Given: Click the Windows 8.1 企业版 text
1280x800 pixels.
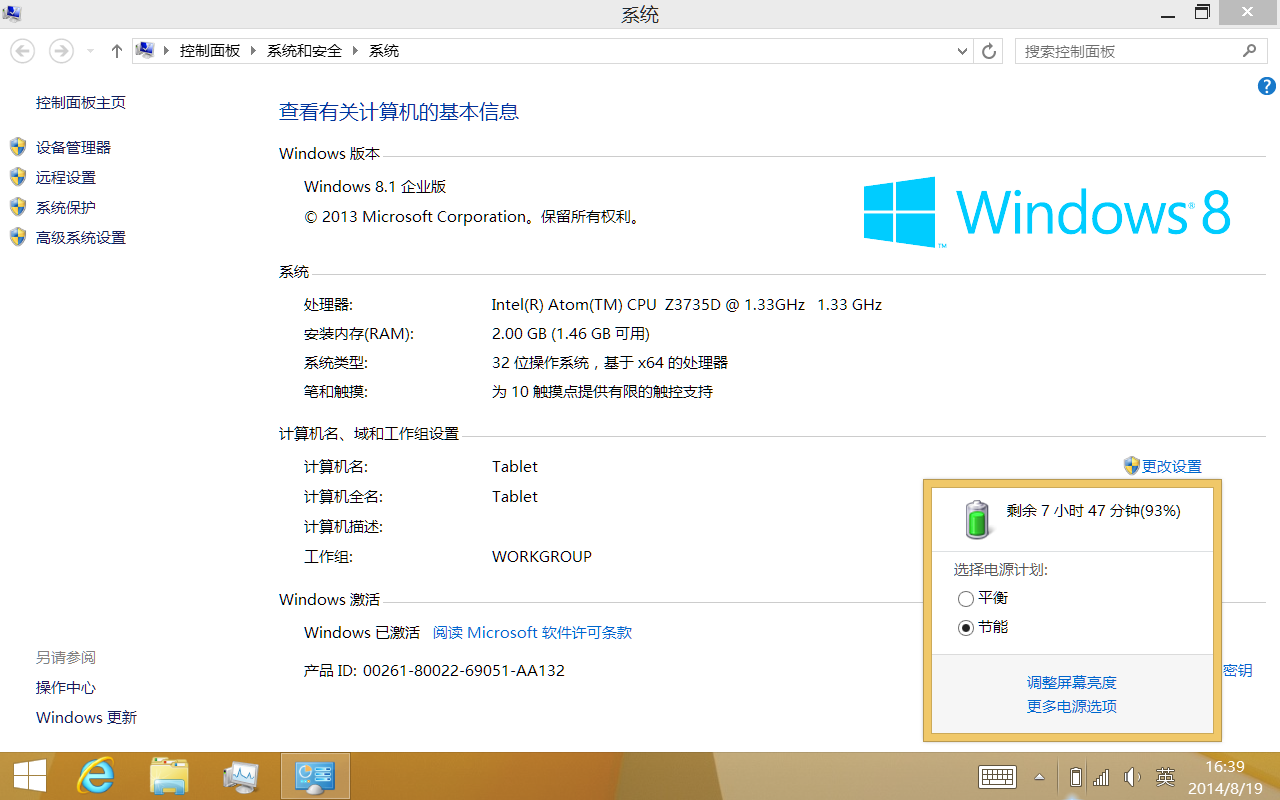Looking at the screenshot, I should pos(375,187).
